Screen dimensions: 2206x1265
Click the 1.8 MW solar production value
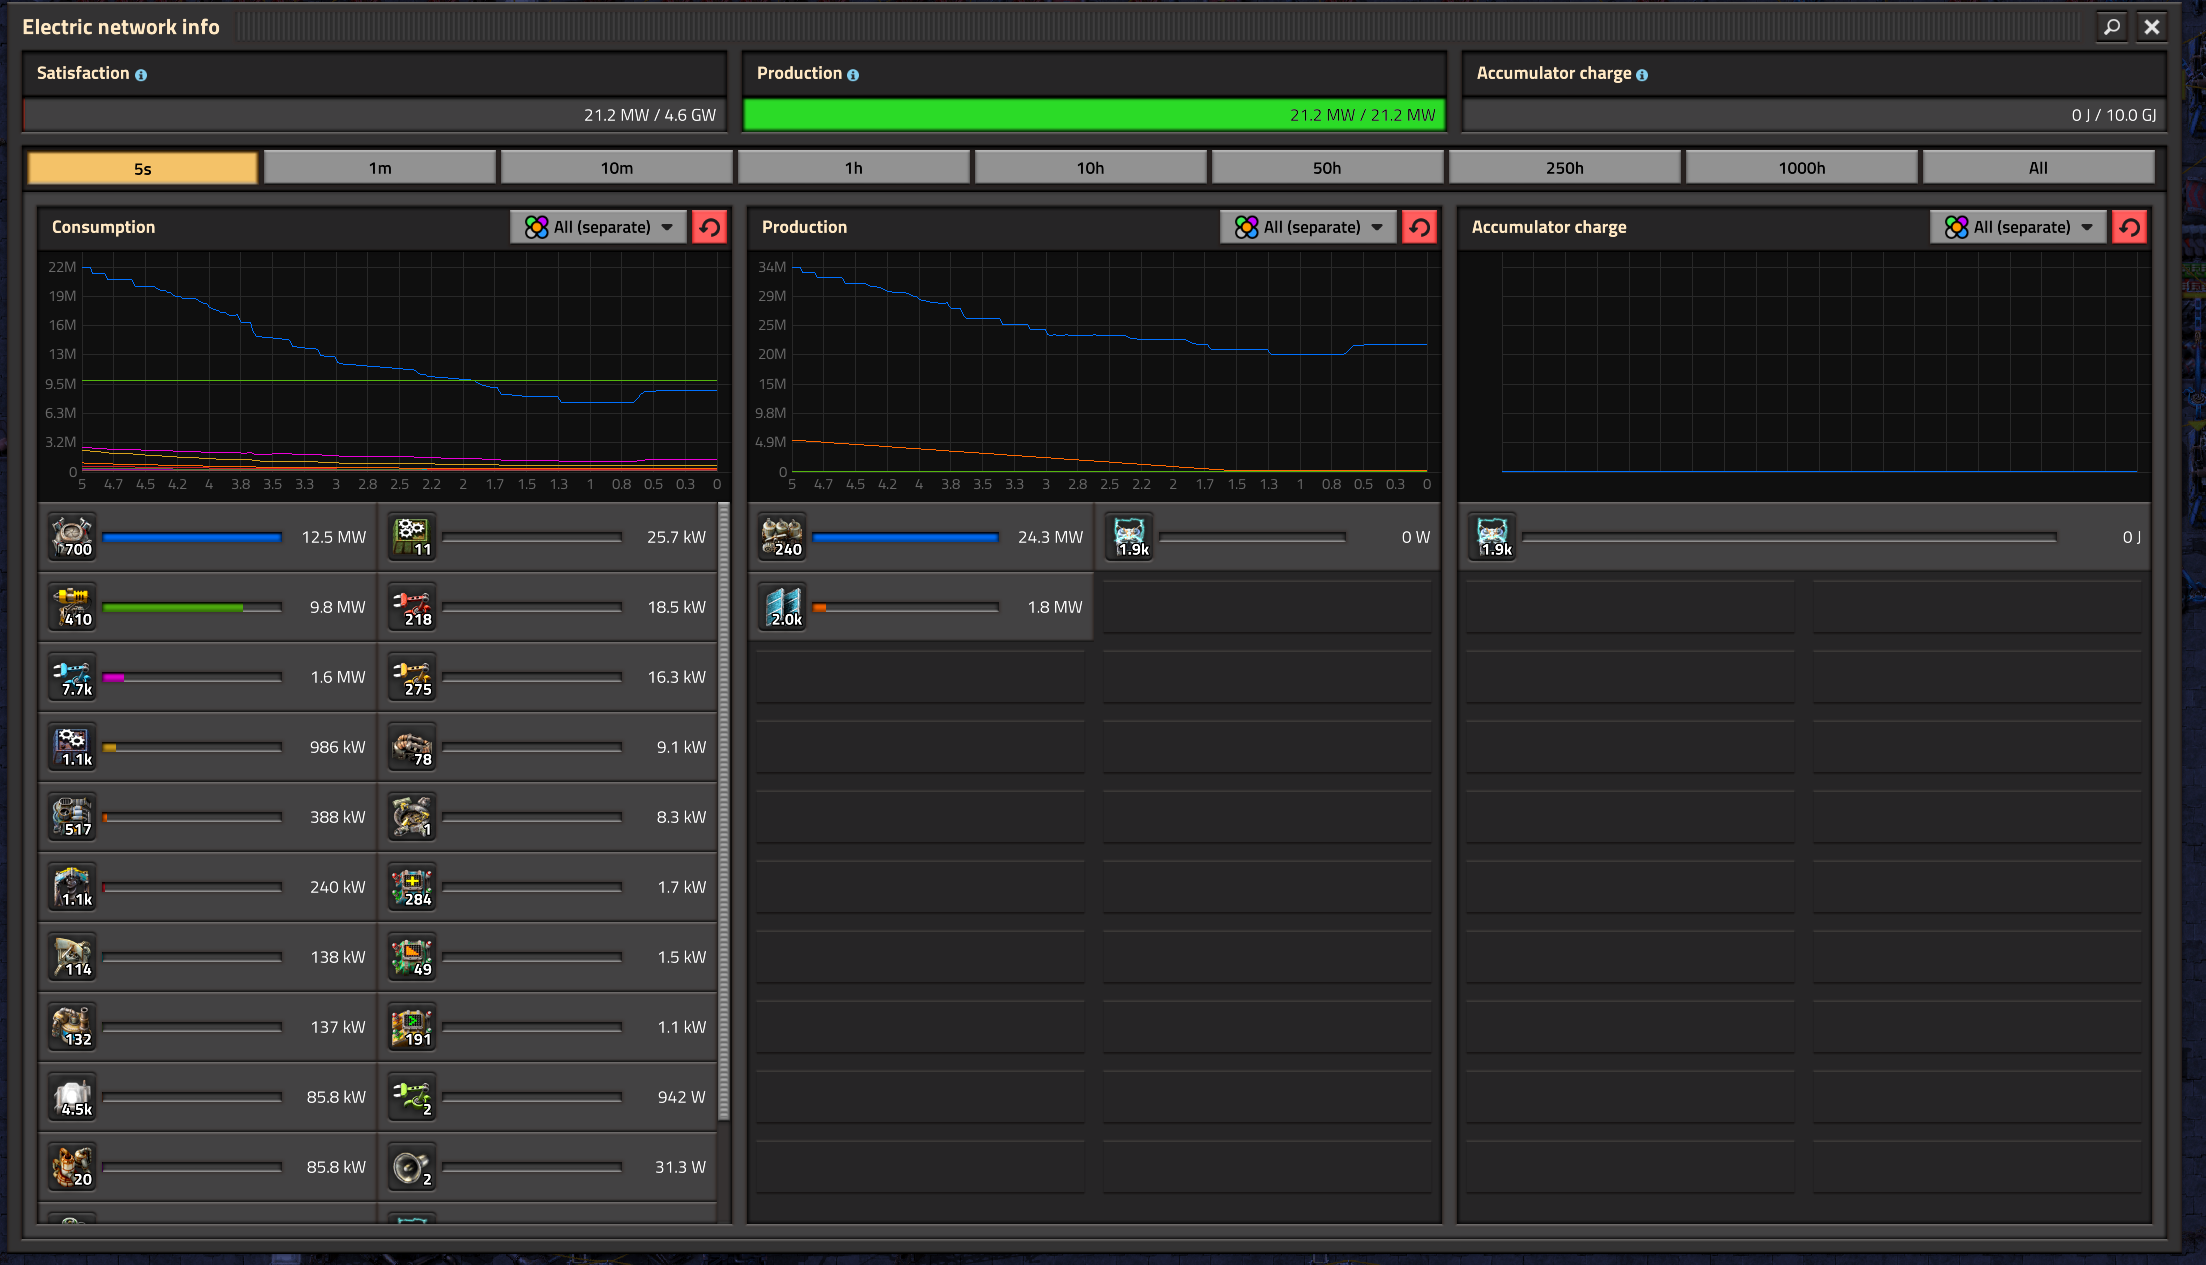click(x=1055, y=607)
